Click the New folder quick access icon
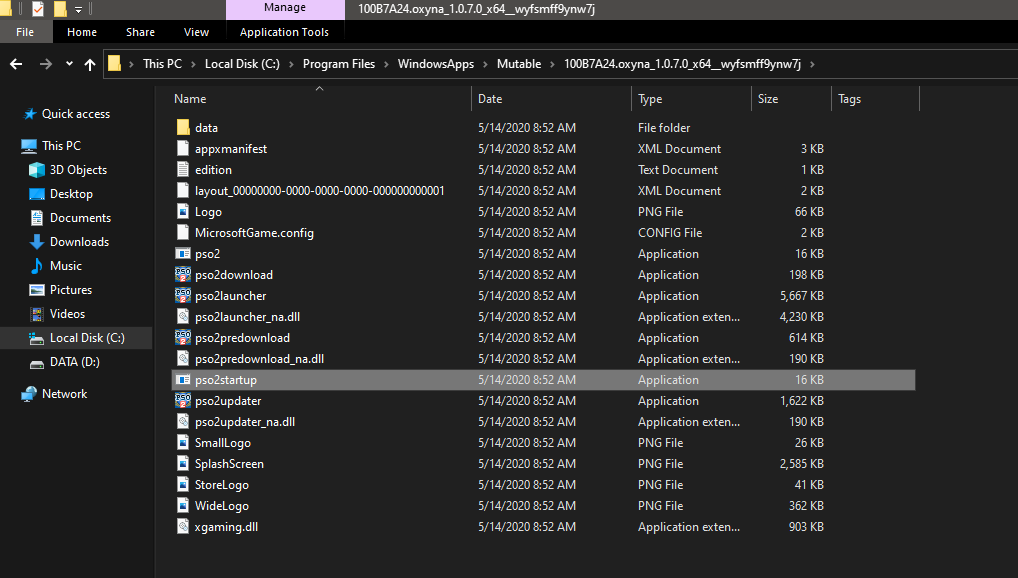Viewport: 1018px width, 578px height. coord(60,8)
